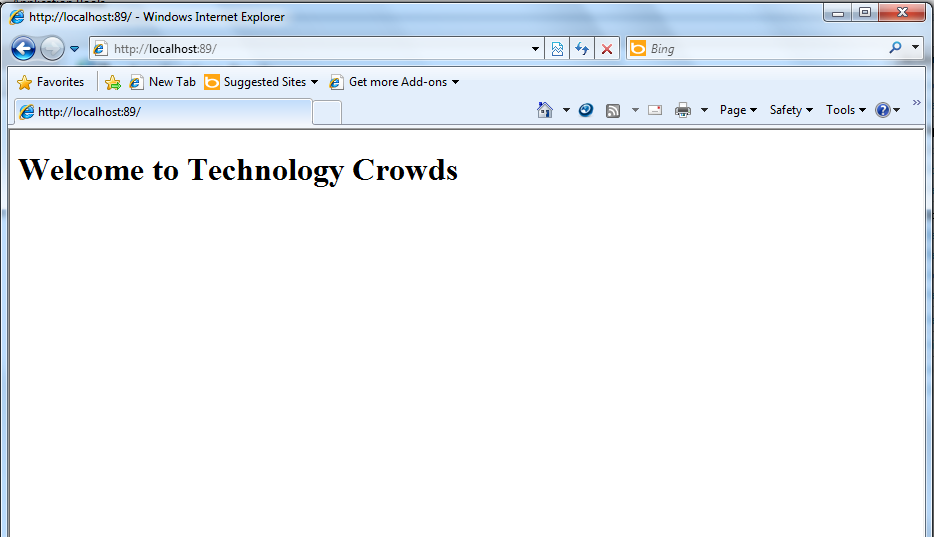Open Suggested Sites dropdown

(x=261, y=82)
